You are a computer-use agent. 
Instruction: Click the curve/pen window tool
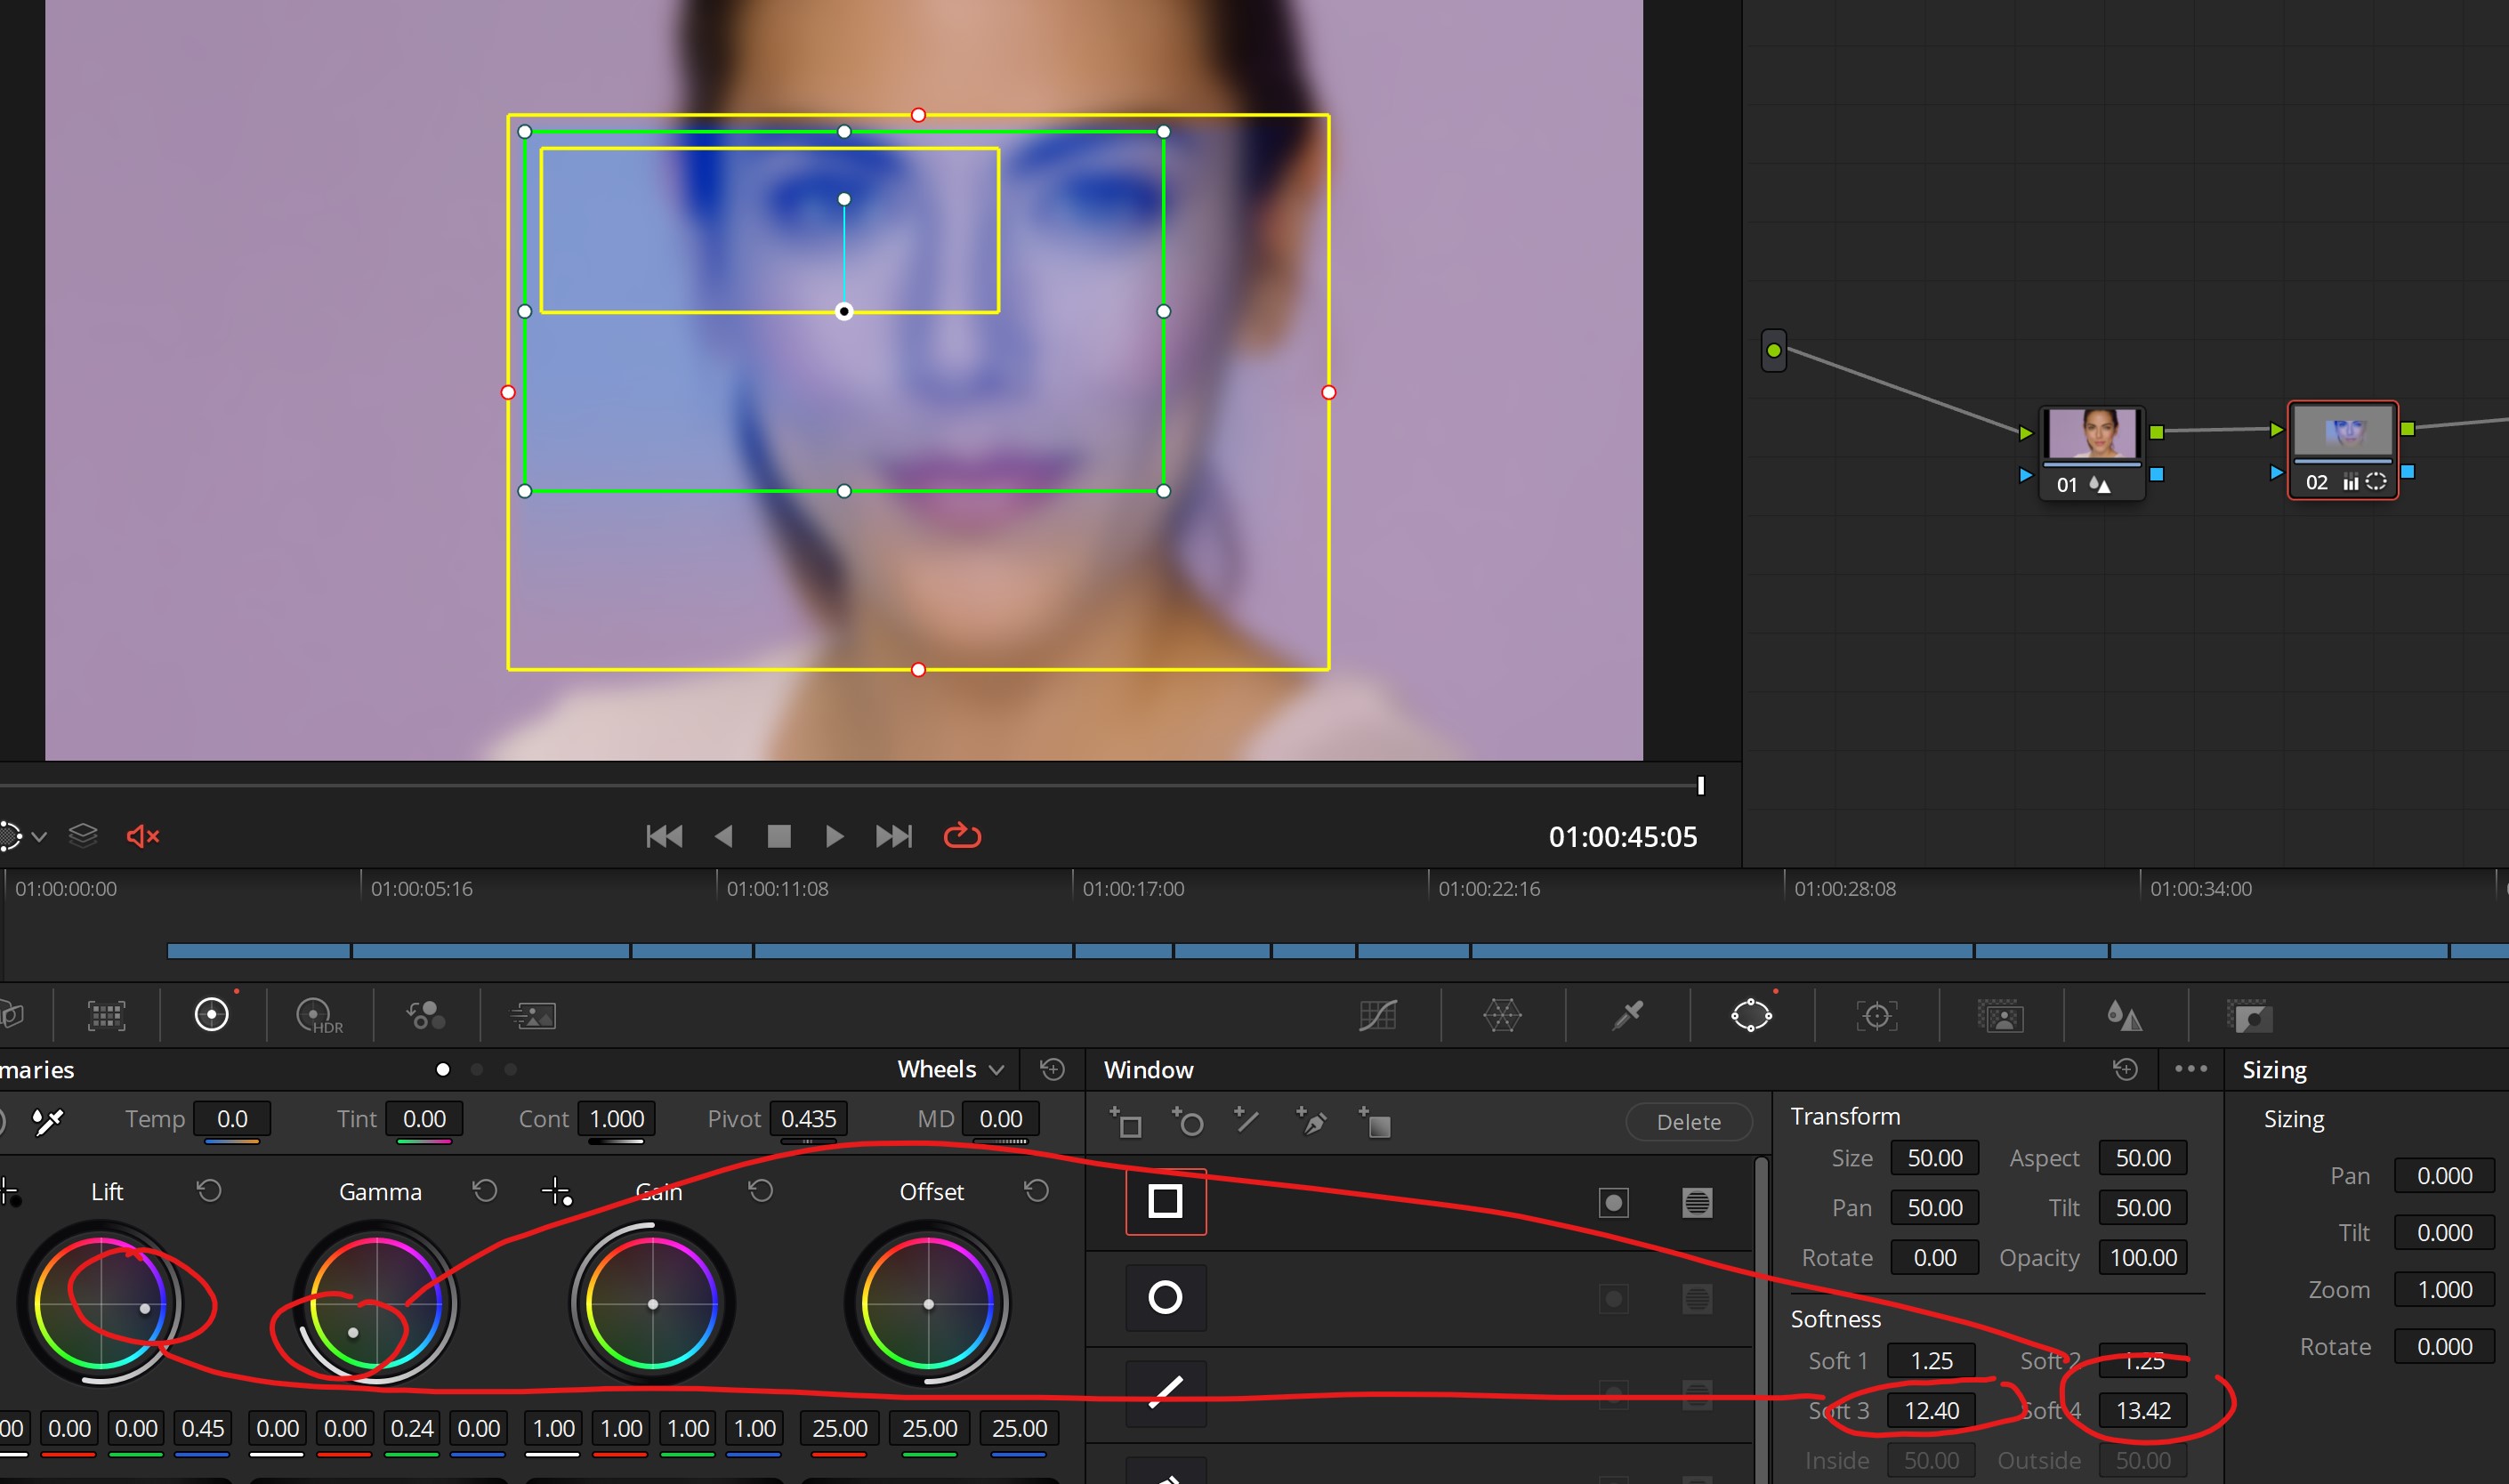1313,1122
